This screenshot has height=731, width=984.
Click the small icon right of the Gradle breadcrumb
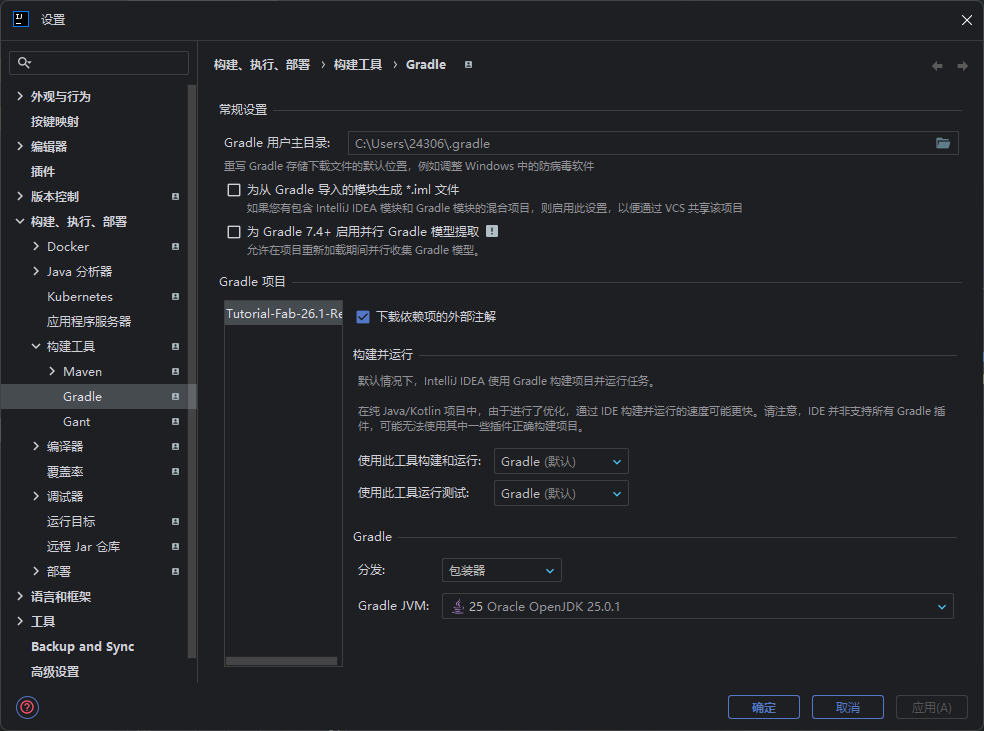[x=467, y=64]
